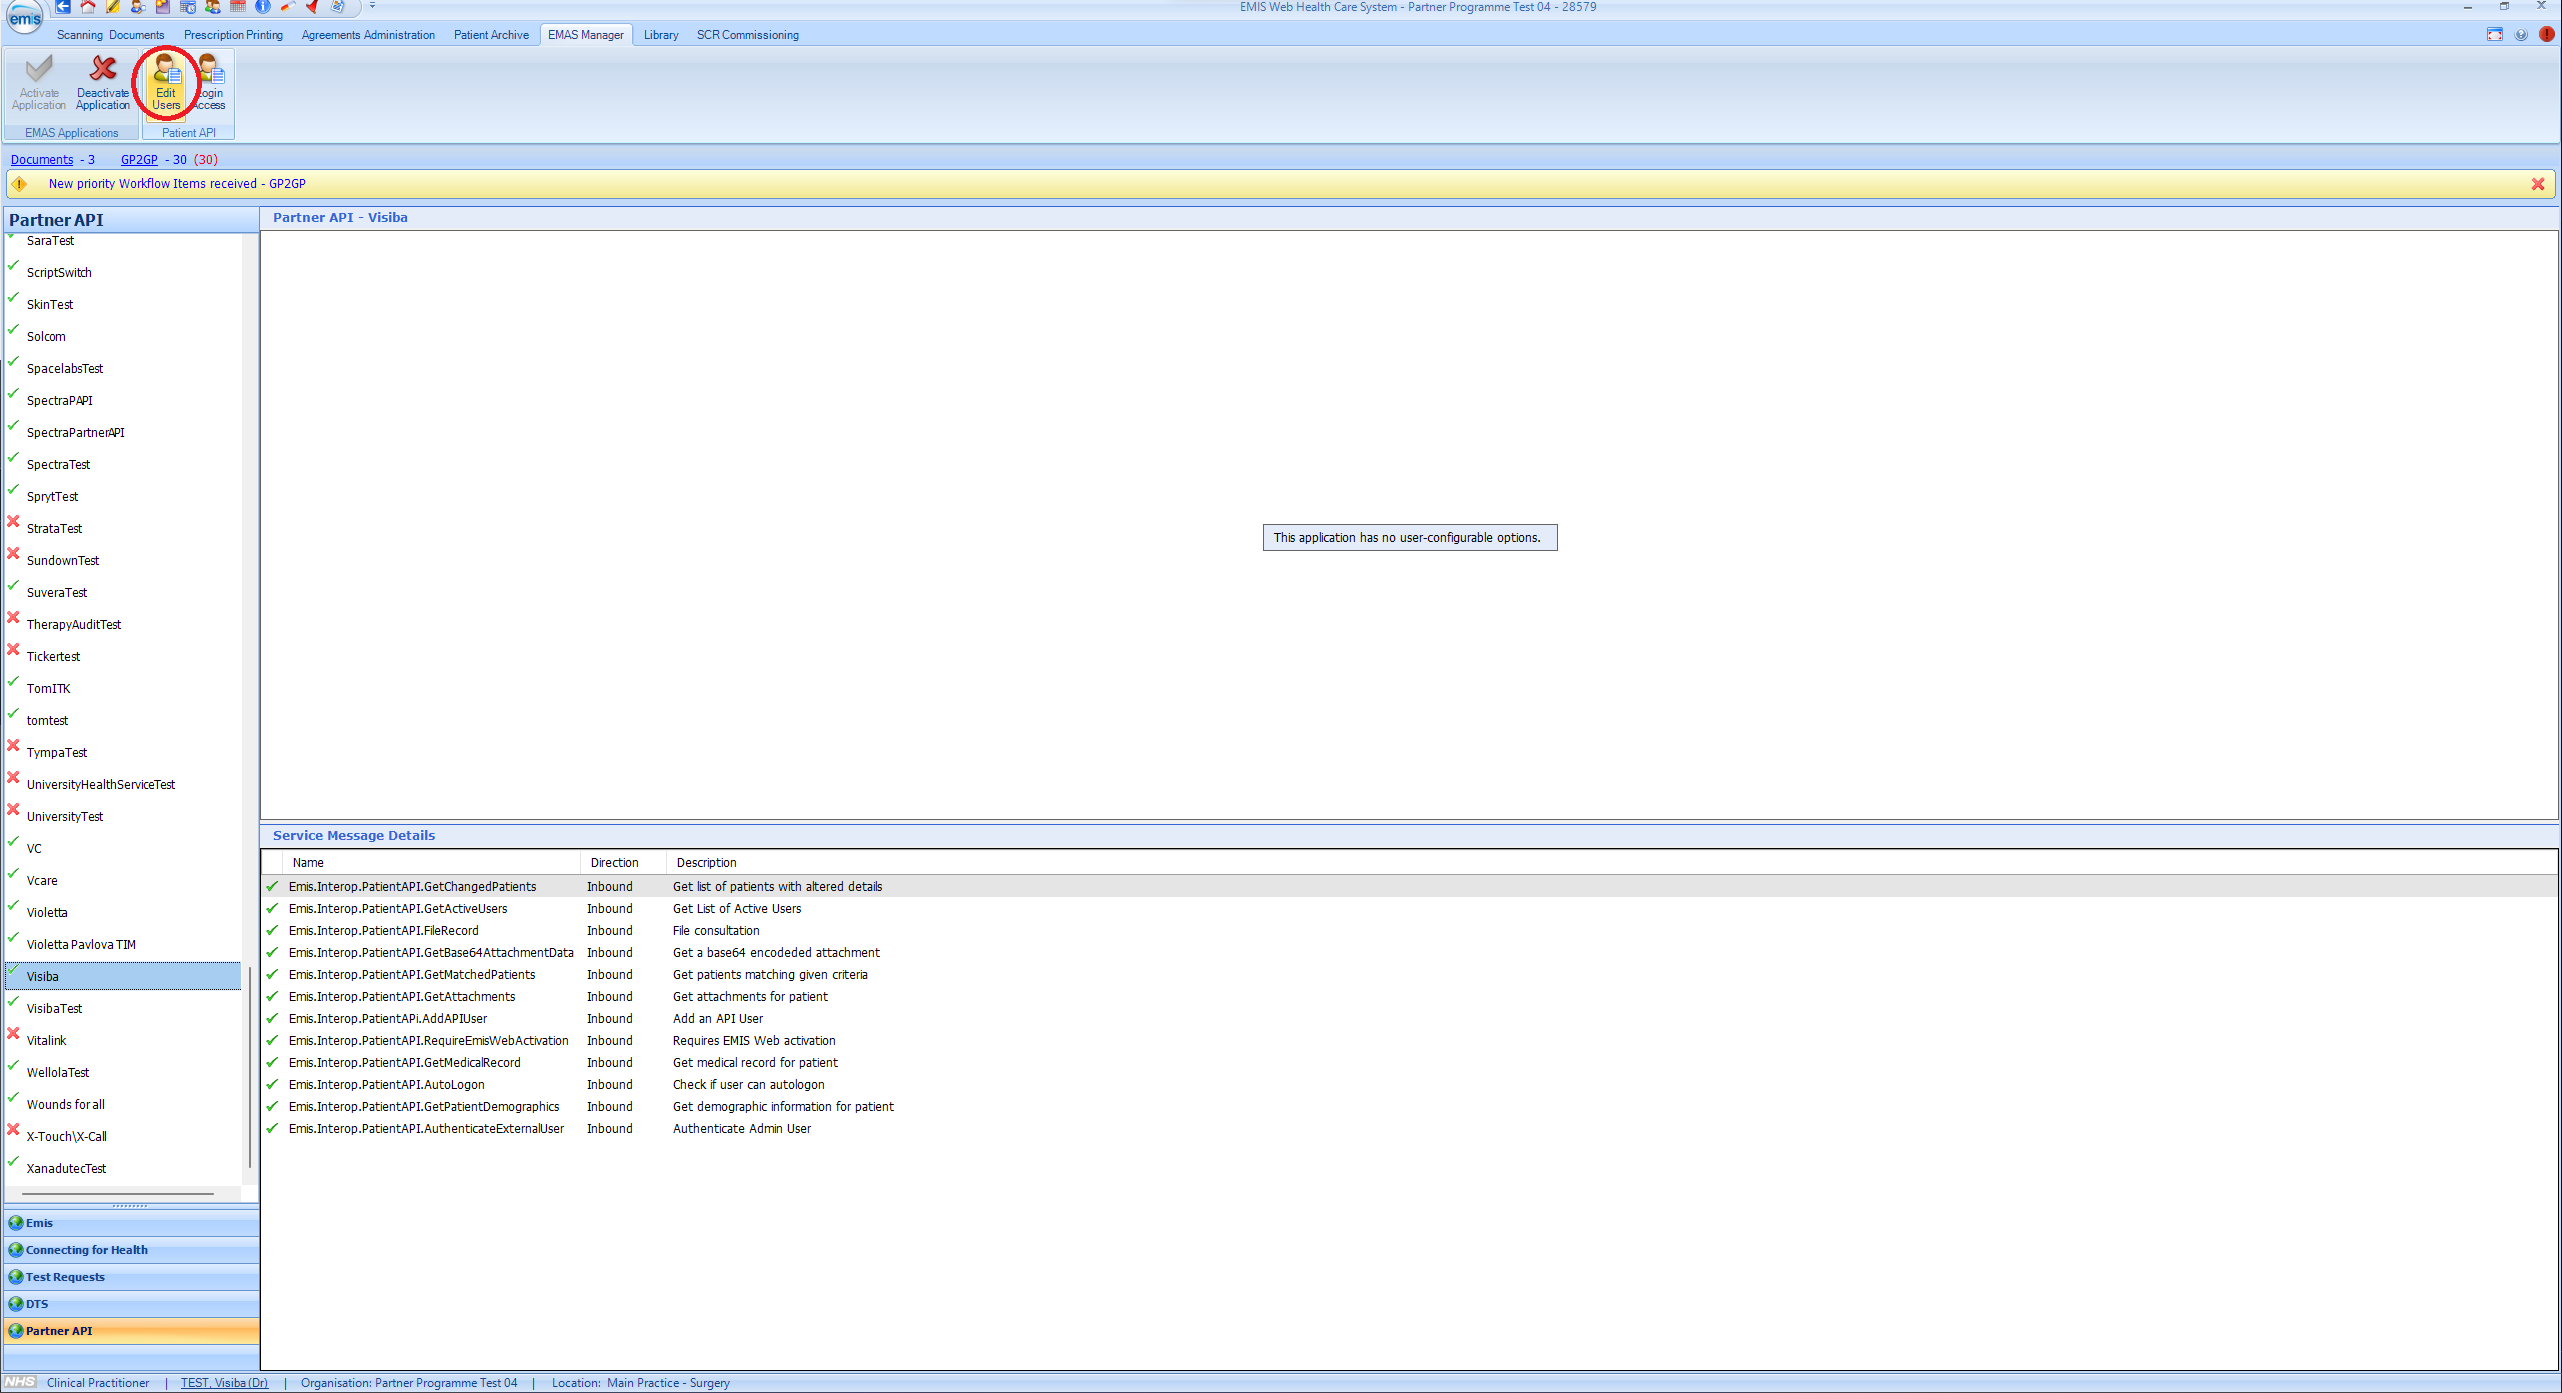Open Prescription Printing tab

click(233, 35)
